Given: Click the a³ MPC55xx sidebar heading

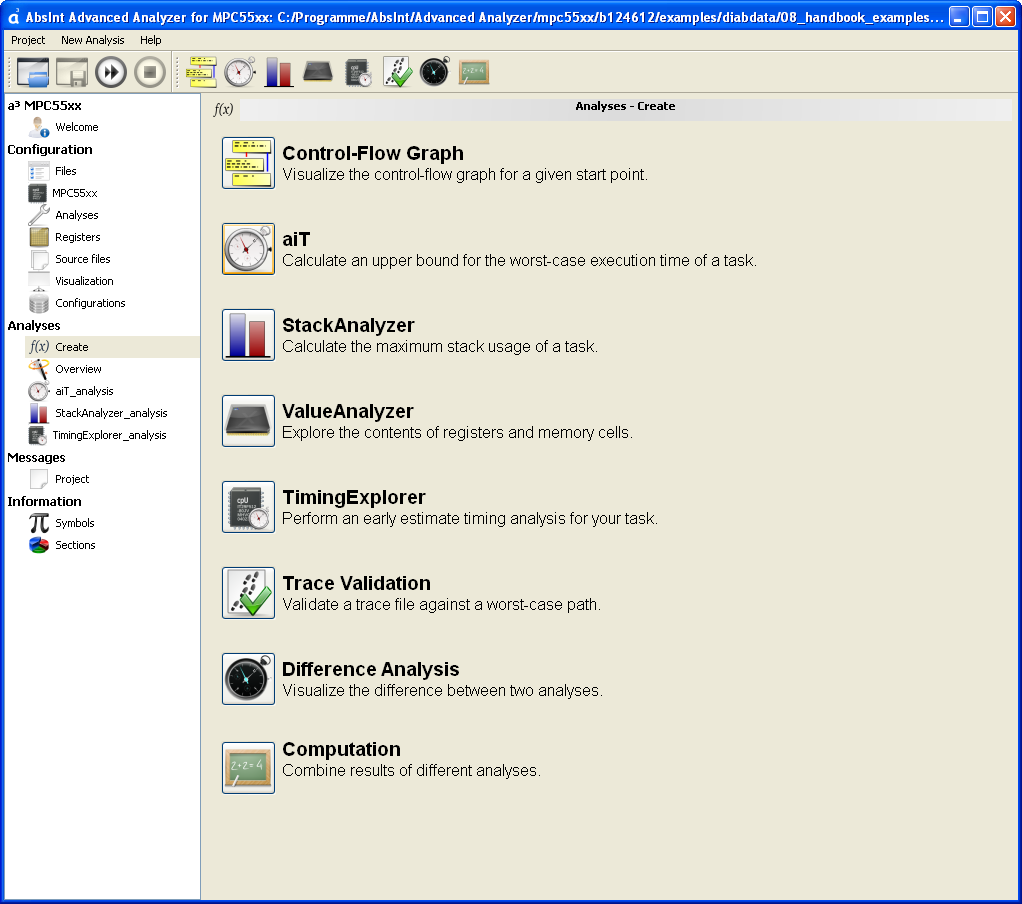Looking at the screenshot, I should click(44, 106).
